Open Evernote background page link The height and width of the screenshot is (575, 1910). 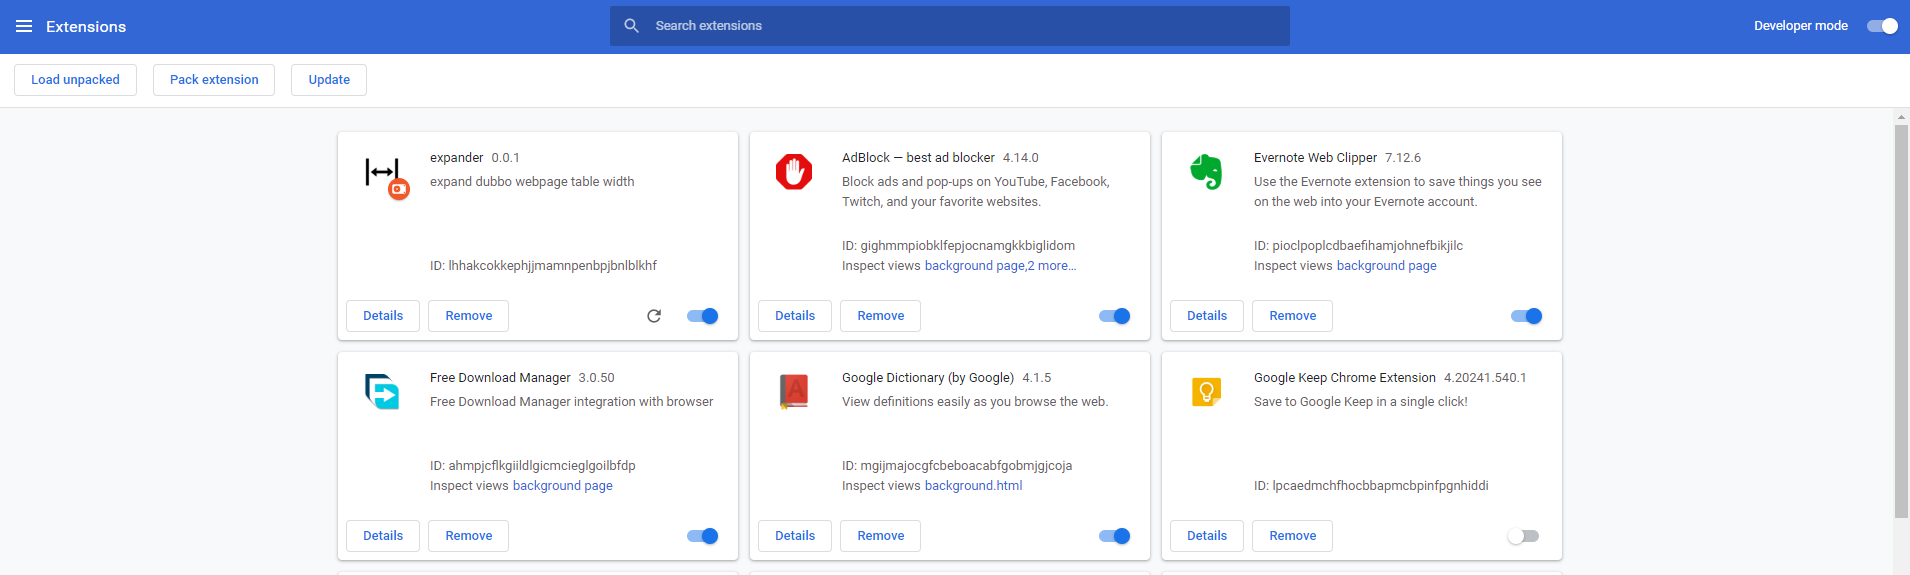point(1386,266)
